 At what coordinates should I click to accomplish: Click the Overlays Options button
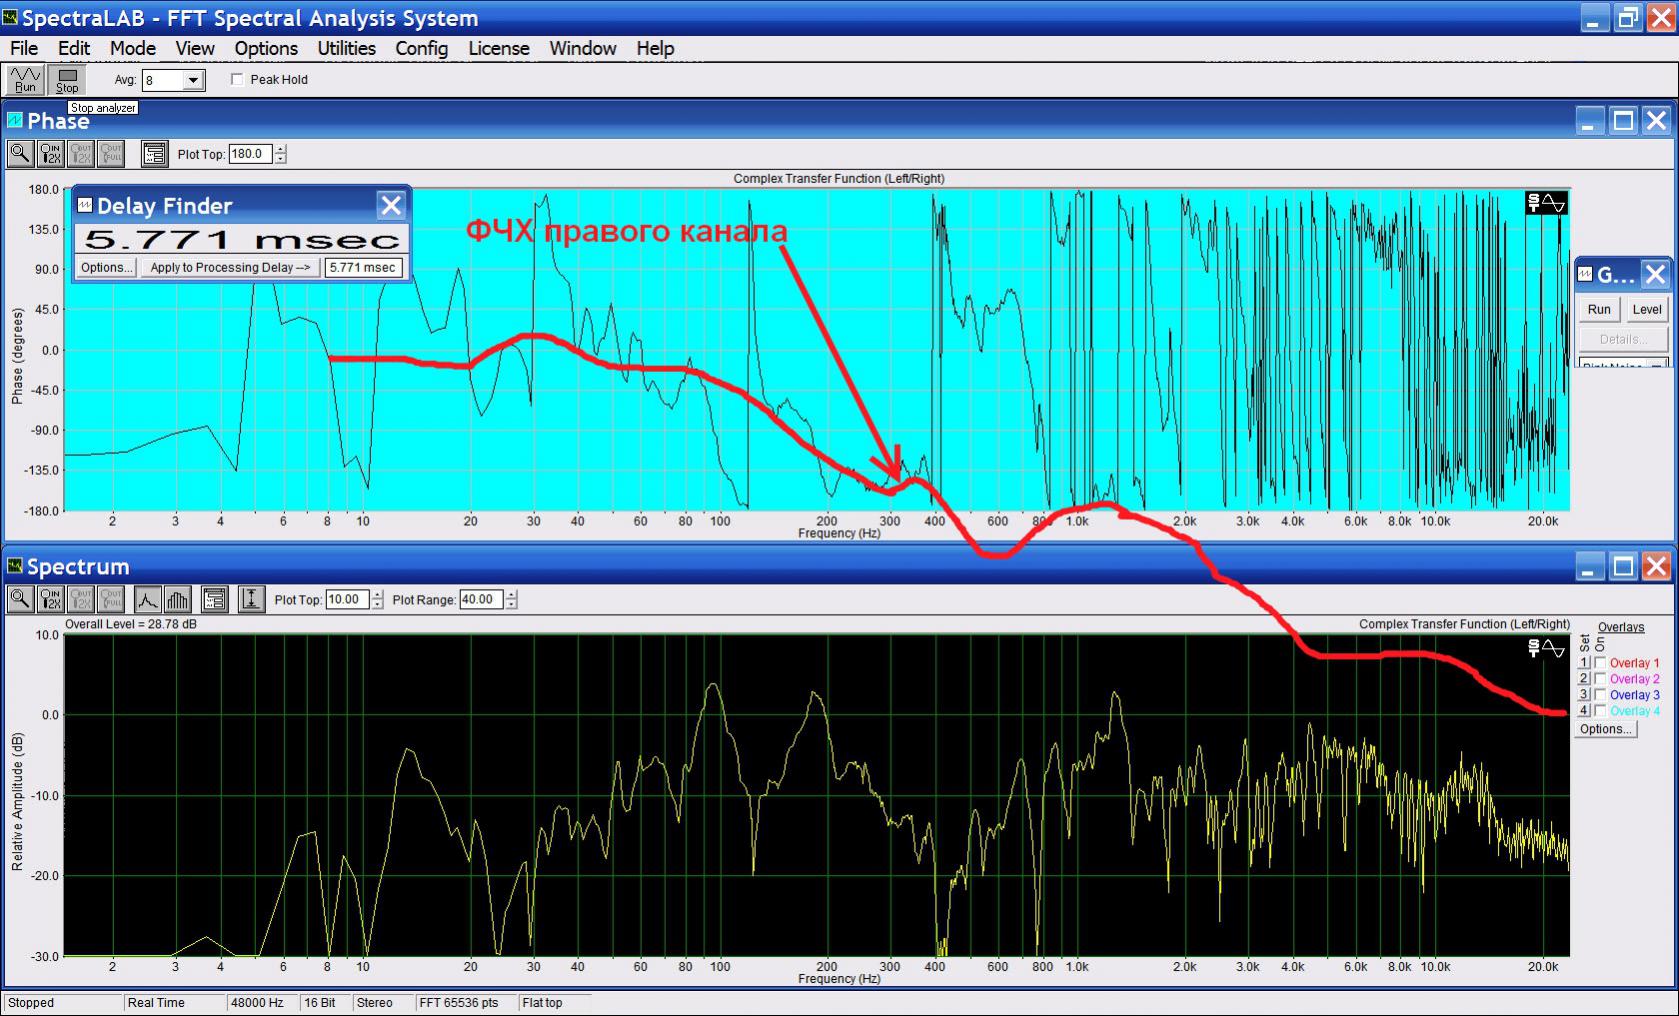coord(1605,729)
